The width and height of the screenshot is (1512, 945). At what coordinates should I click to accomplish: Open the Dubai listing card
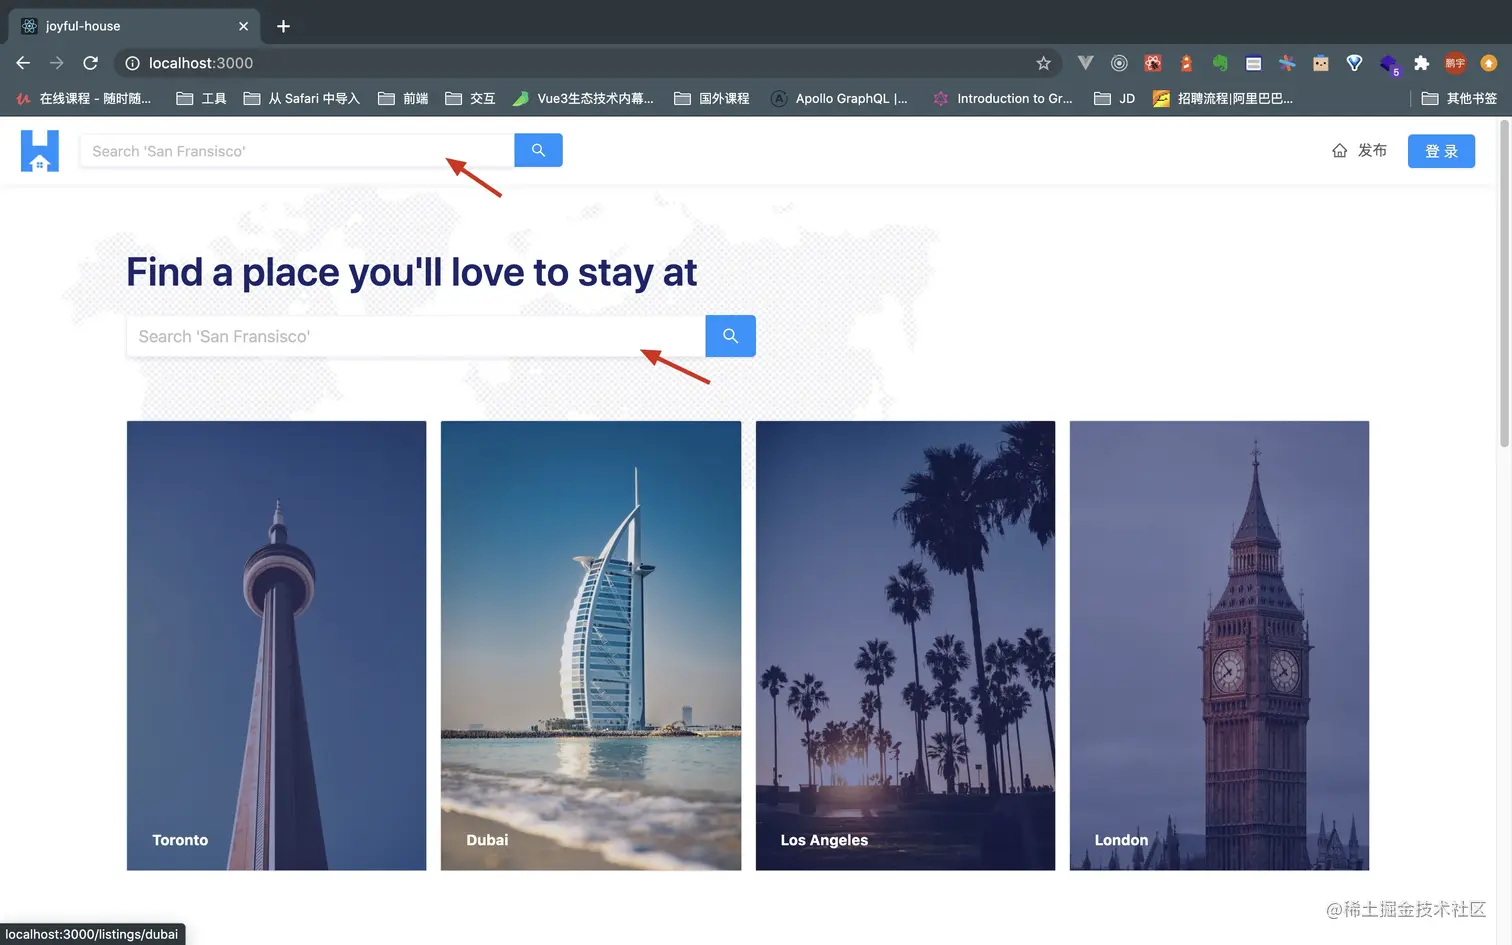[591, 645]
